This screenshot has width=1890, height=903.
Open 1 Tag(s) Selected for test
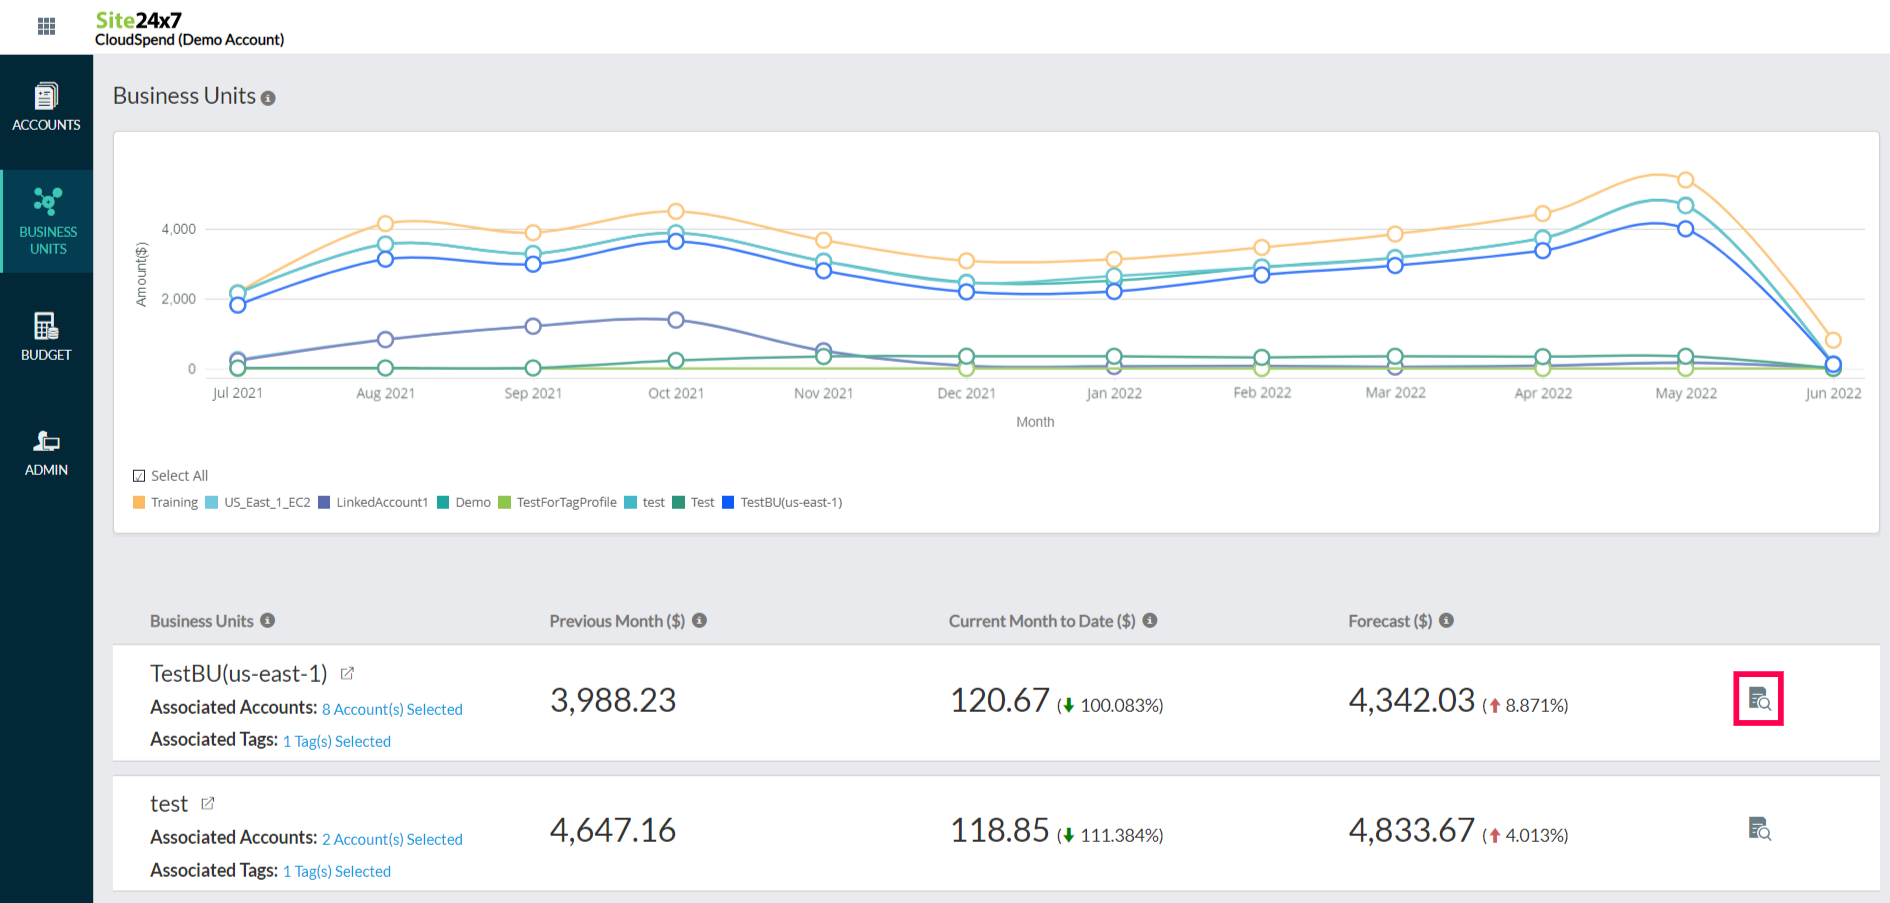click(x=337, y=871)
